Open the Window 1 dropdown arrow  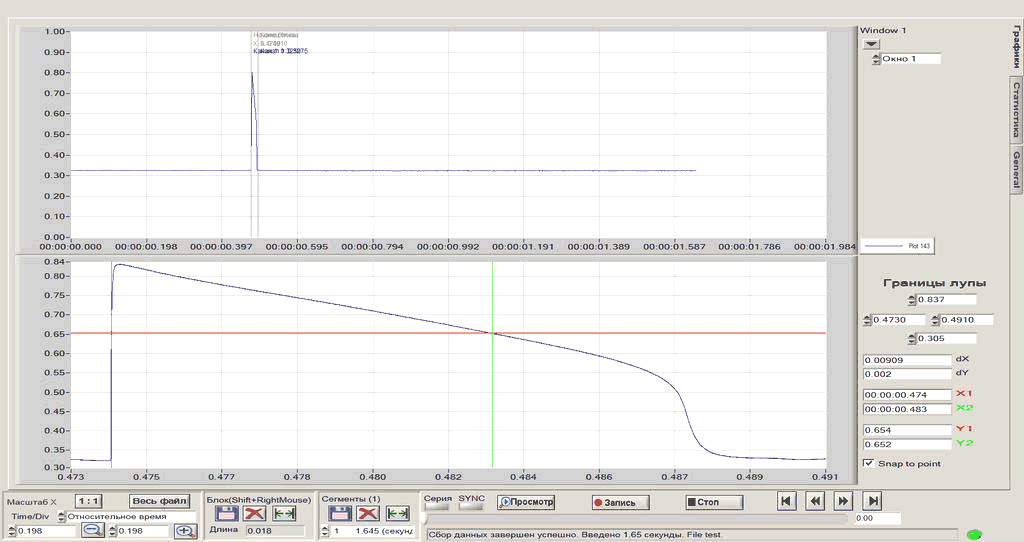pyautogui.click(x=871, y=44)
